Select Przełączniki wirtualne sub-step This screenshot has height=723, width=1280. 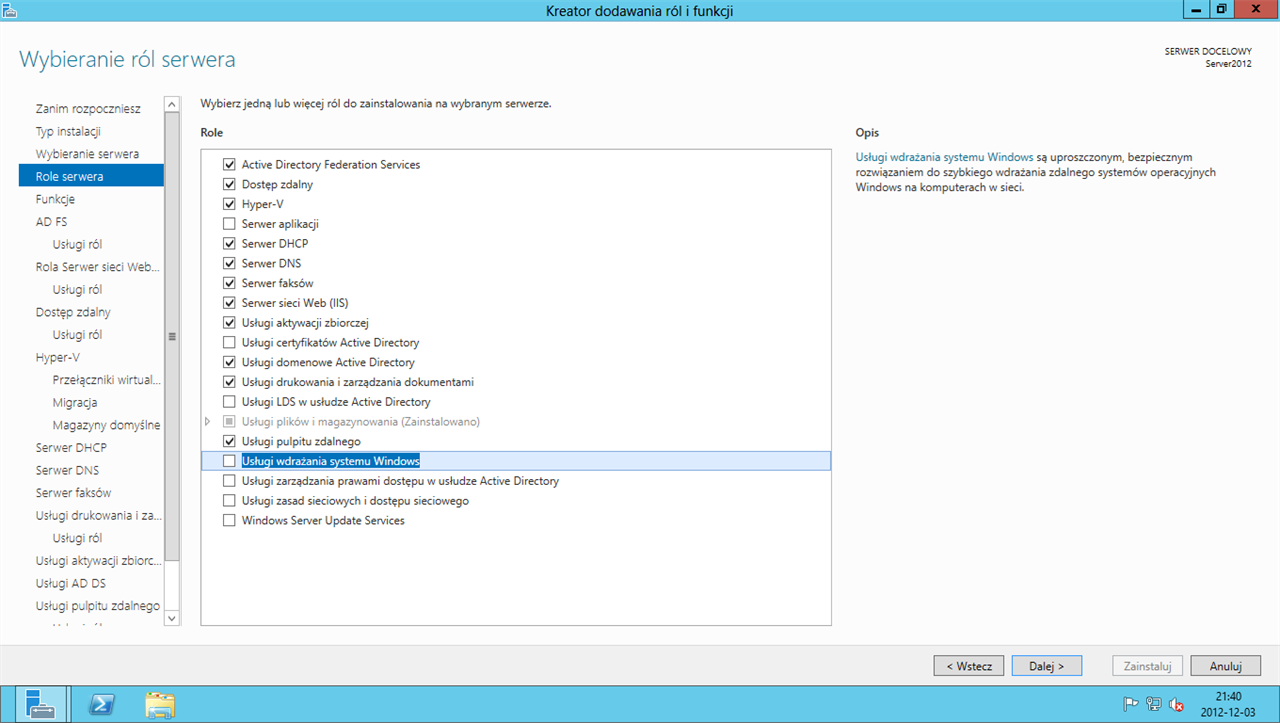tap(106, 380)
